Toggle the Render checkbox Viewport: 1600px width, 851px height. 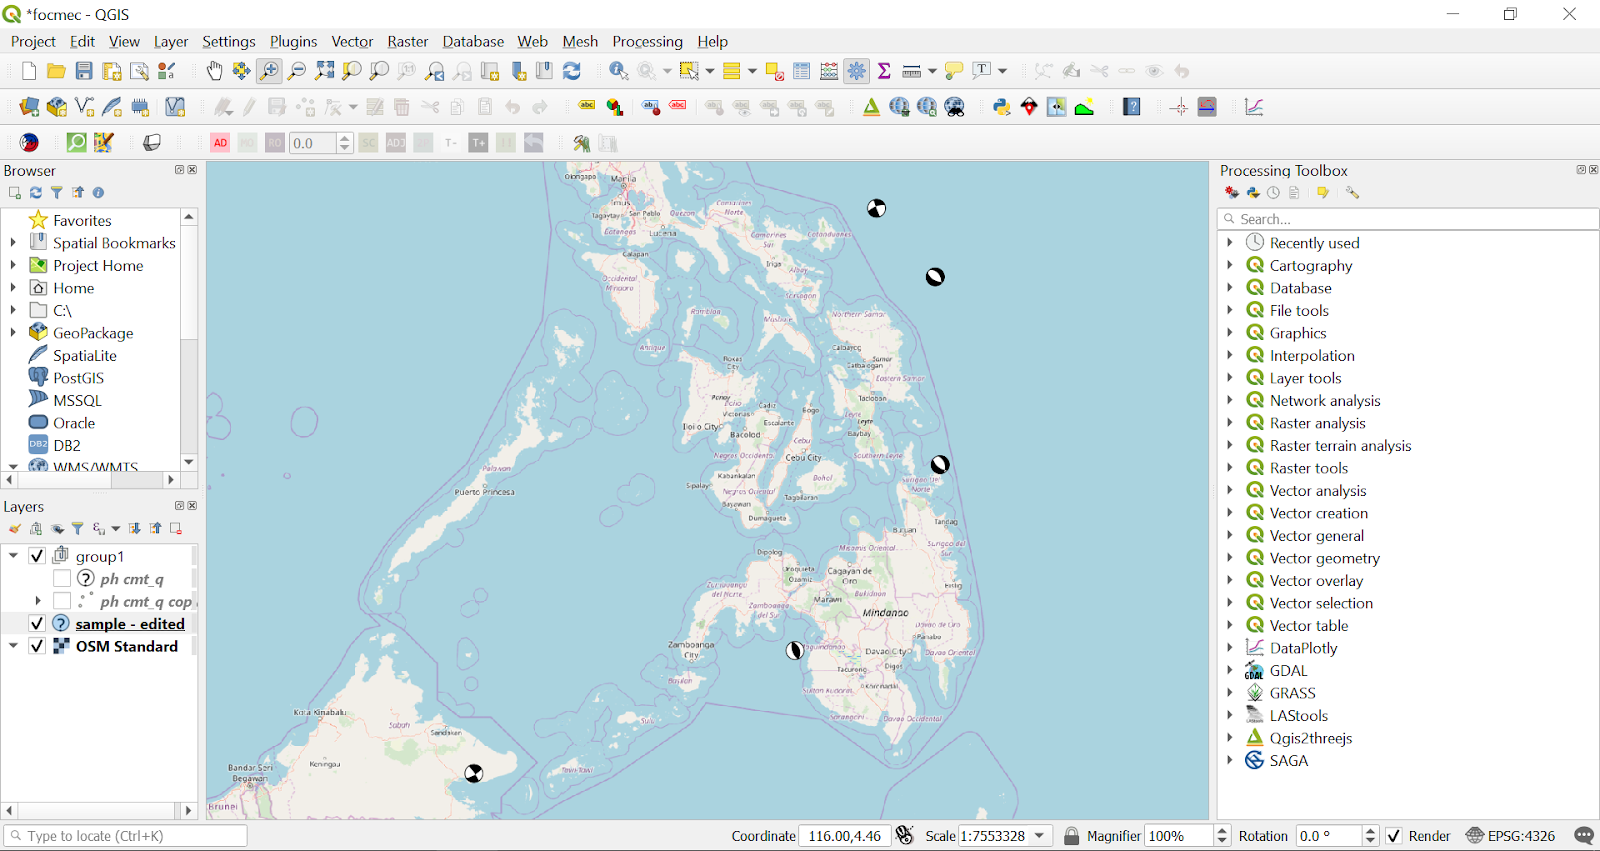click(x=1394, y=836)
